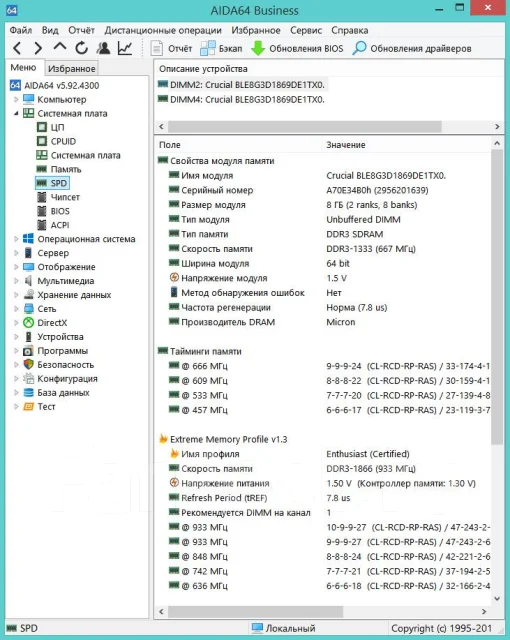
Task: Click the Хранение данных icon
Action: (x=29, y=294)
